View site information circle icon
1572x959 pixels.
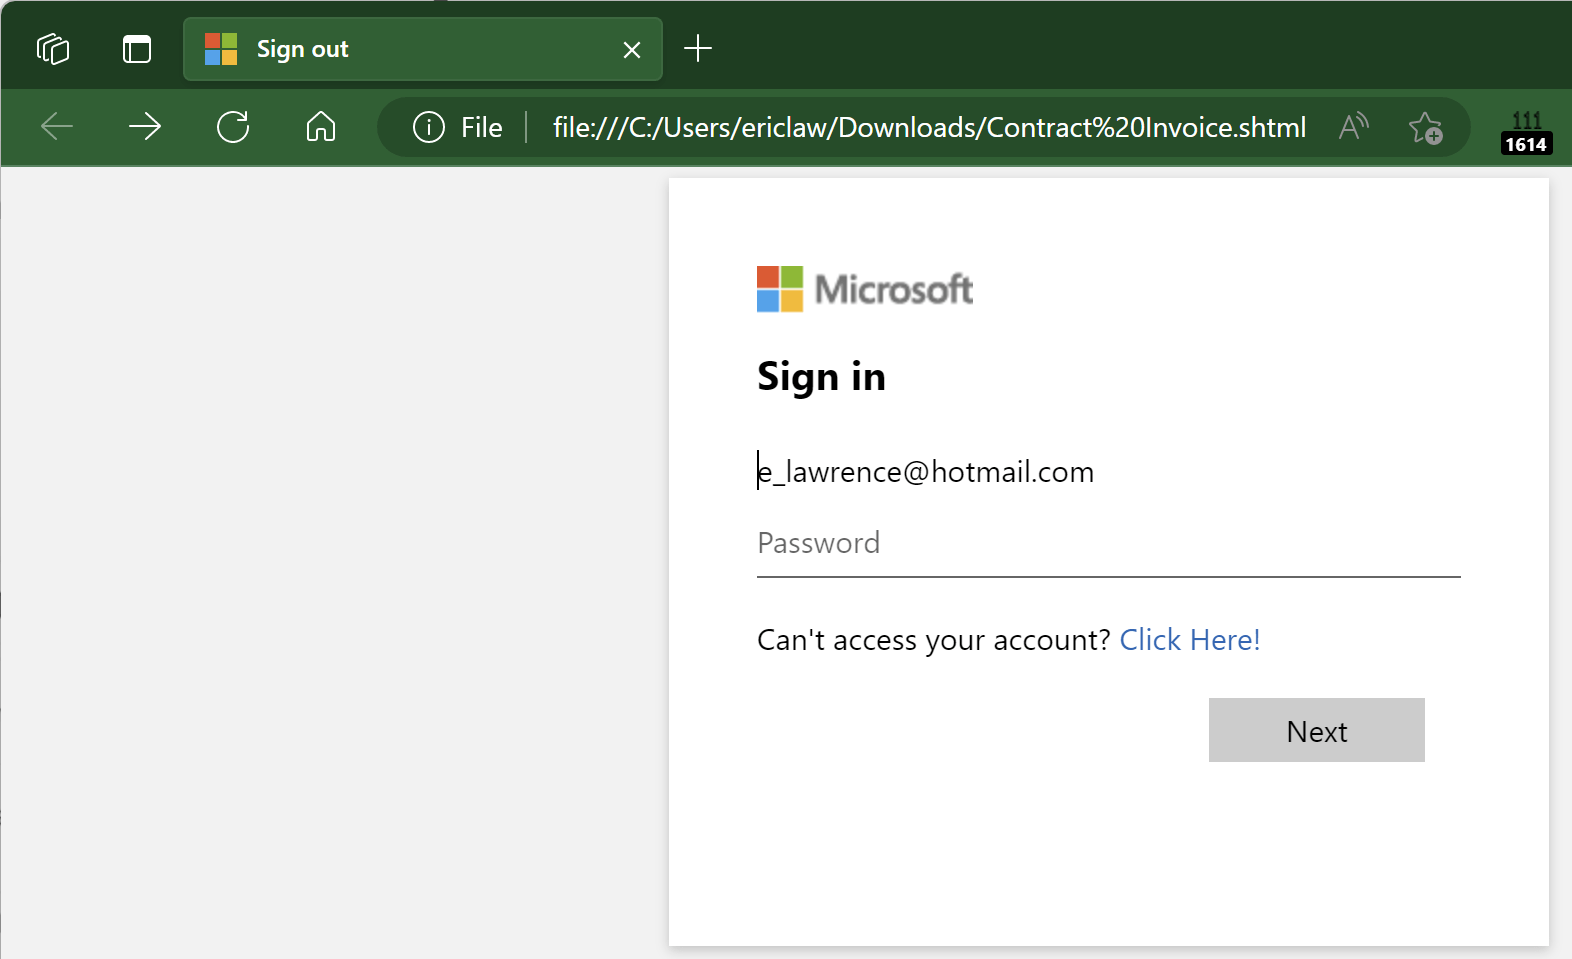[x=429, y=127]
